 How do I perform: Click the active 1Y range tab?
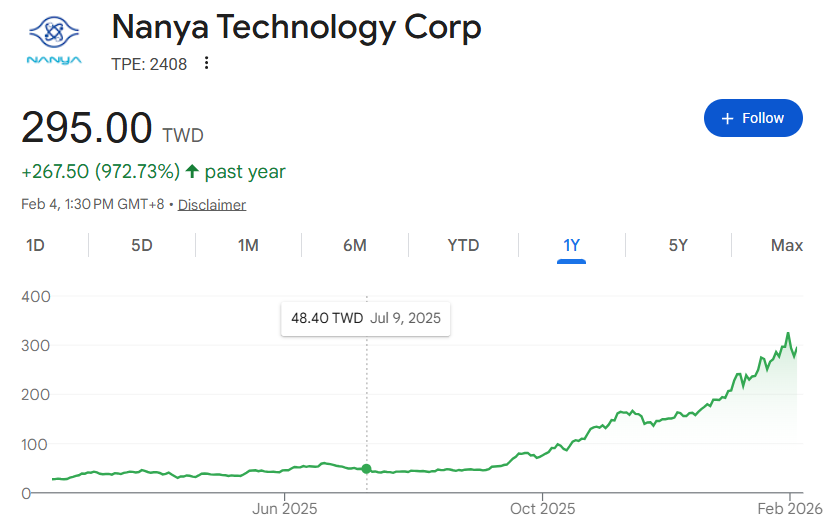pos(571,245)
